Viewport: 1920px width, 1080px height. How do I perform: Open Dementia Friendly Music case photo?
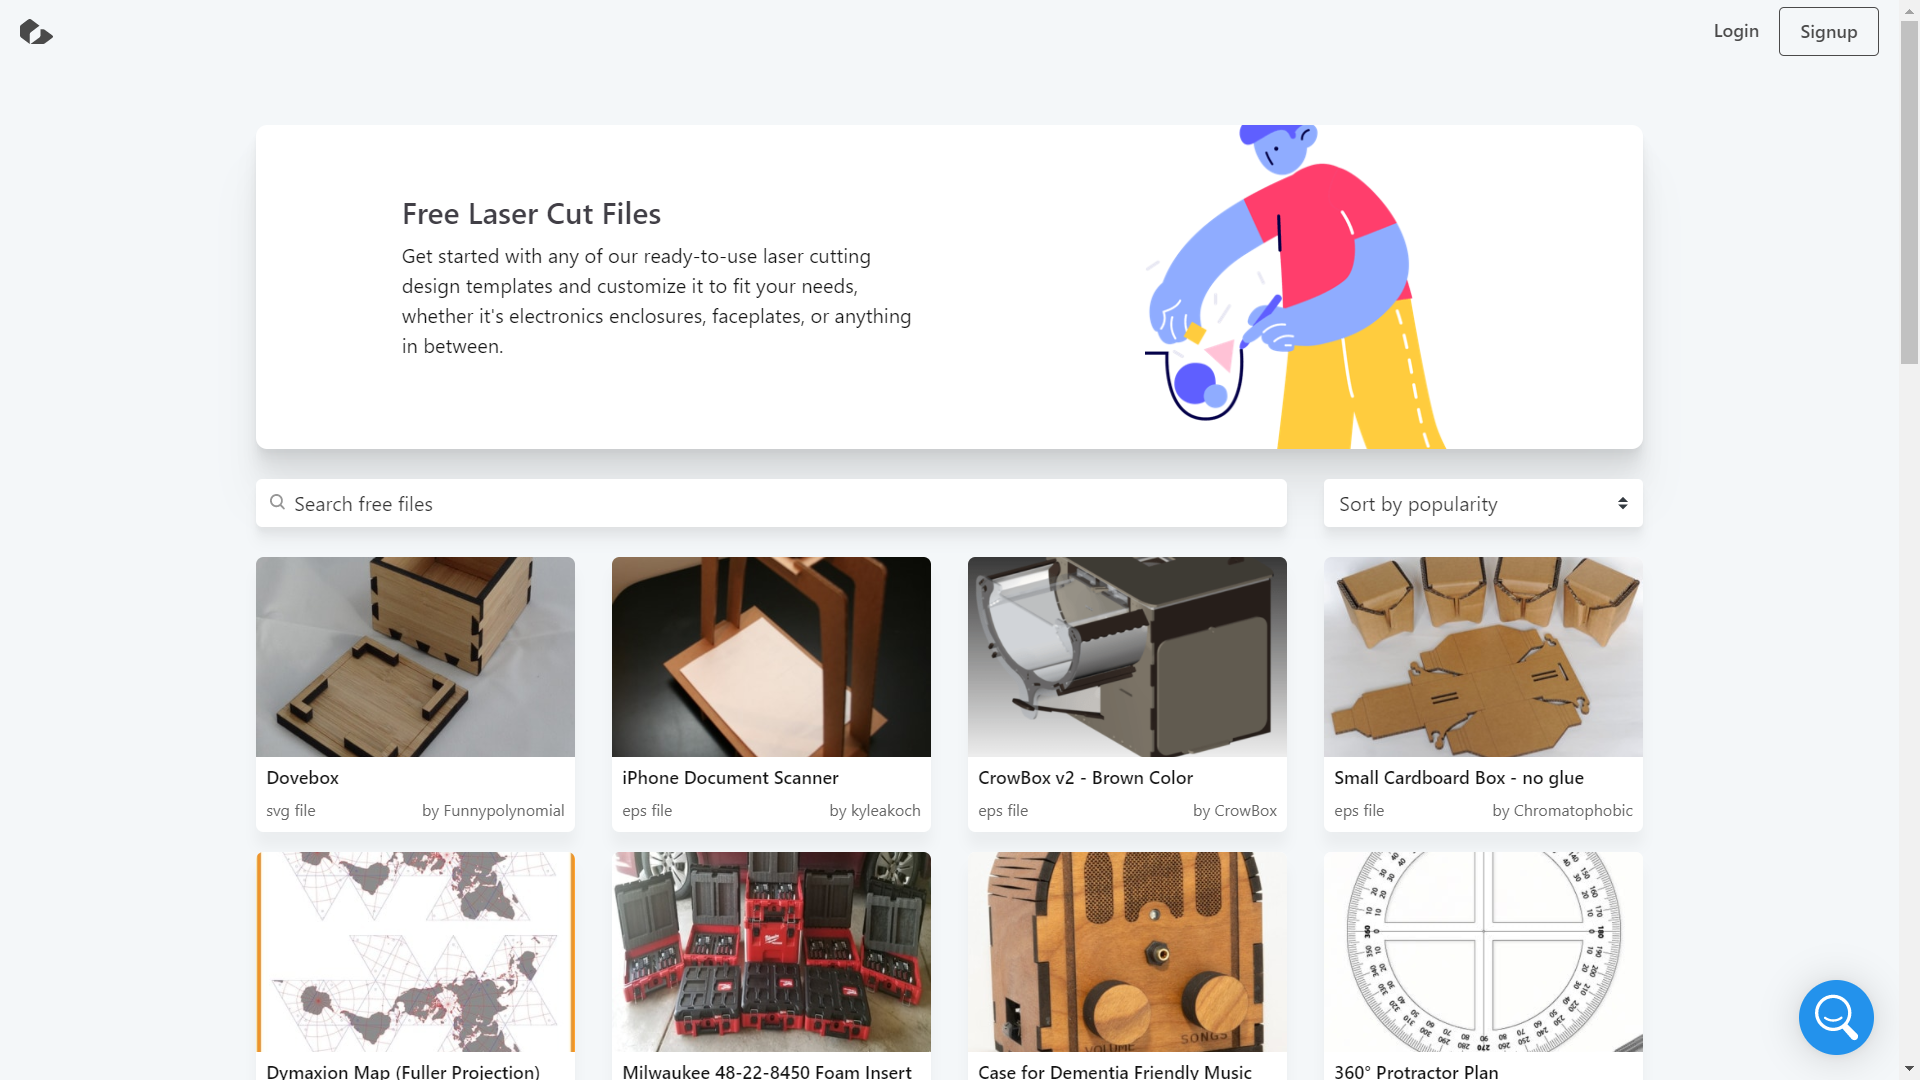point(1127,951)
